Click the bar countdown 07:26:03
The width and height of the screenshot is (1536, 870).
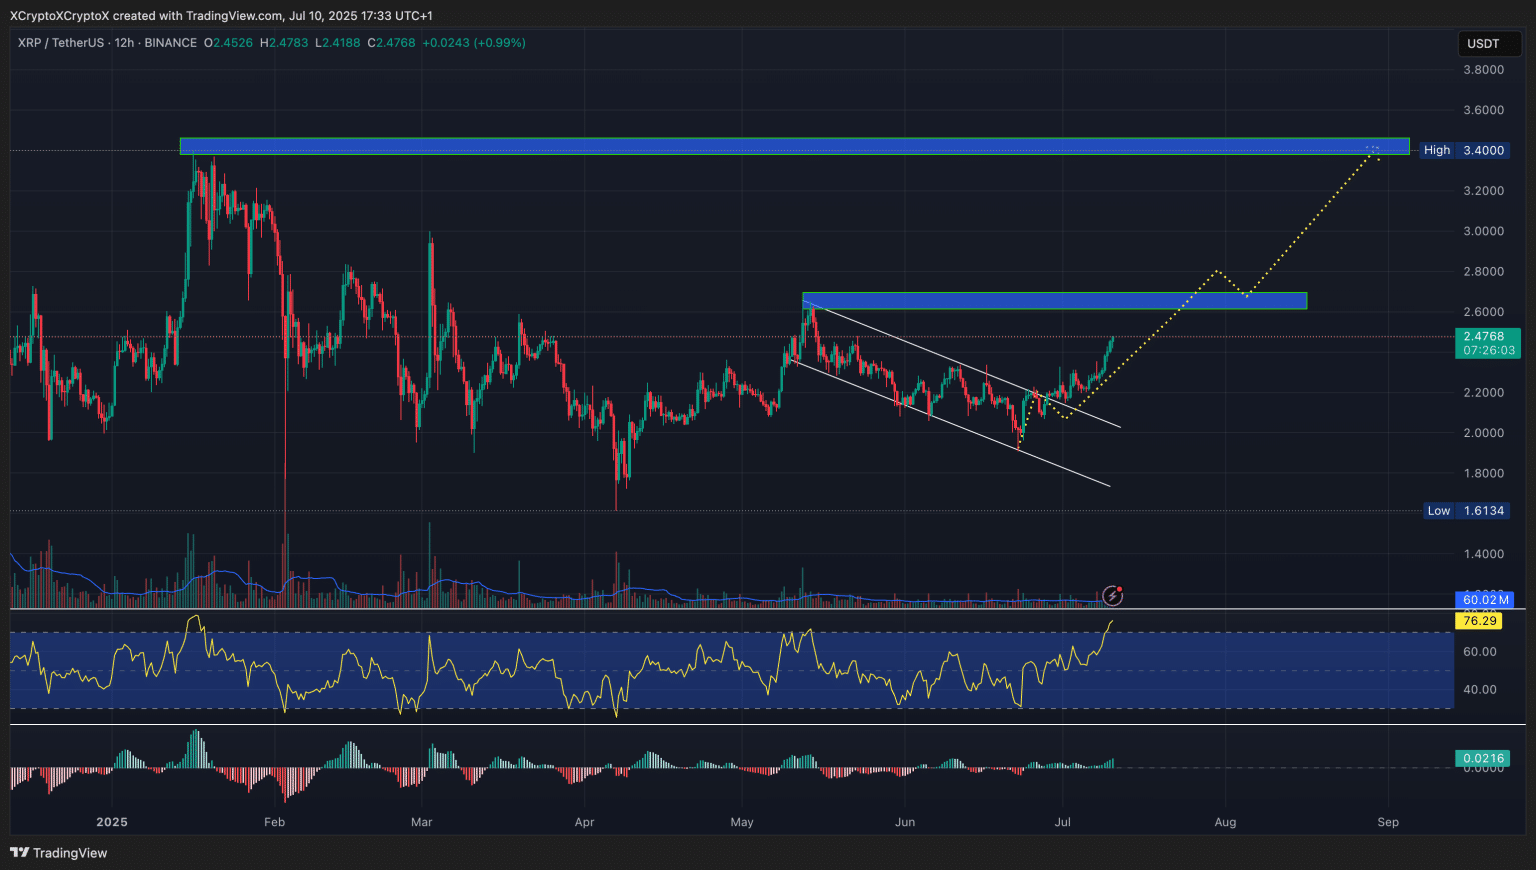(1488, 351)
